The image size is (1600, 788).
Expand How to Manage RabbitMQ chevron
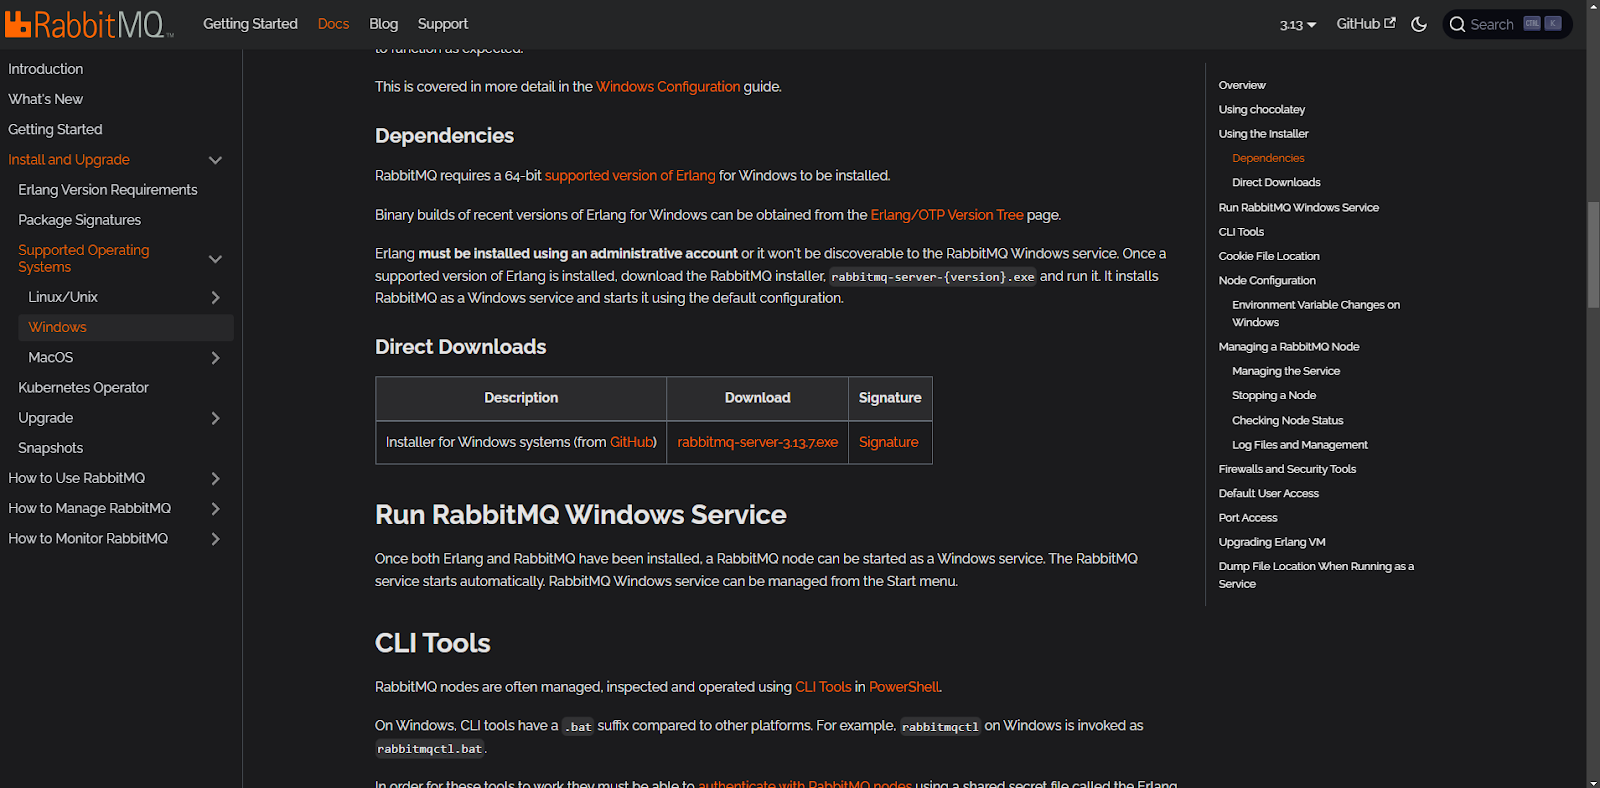tap(215, 509)
